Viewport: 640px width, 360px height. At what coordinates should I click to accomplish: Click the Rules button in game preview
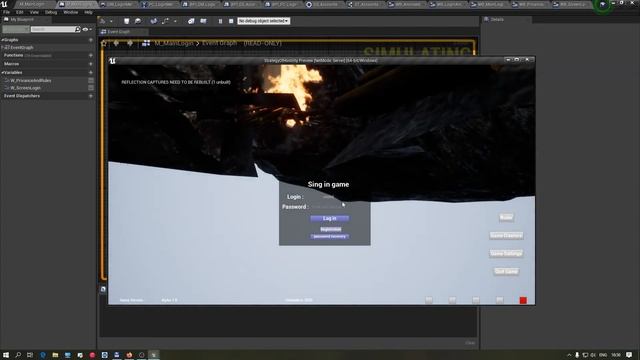tap(506, 218)
